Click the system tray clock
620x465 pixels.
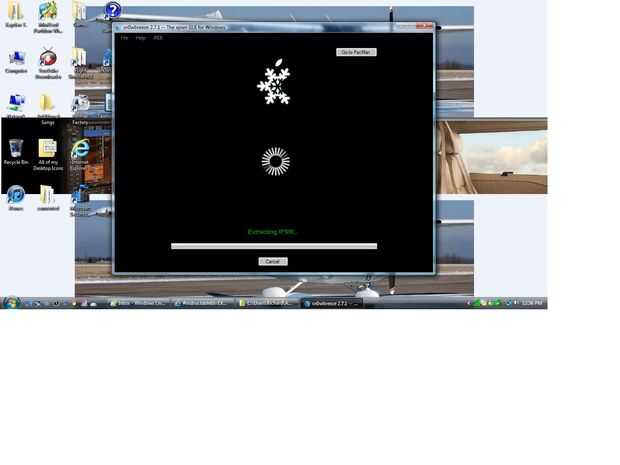coord(532,303)
